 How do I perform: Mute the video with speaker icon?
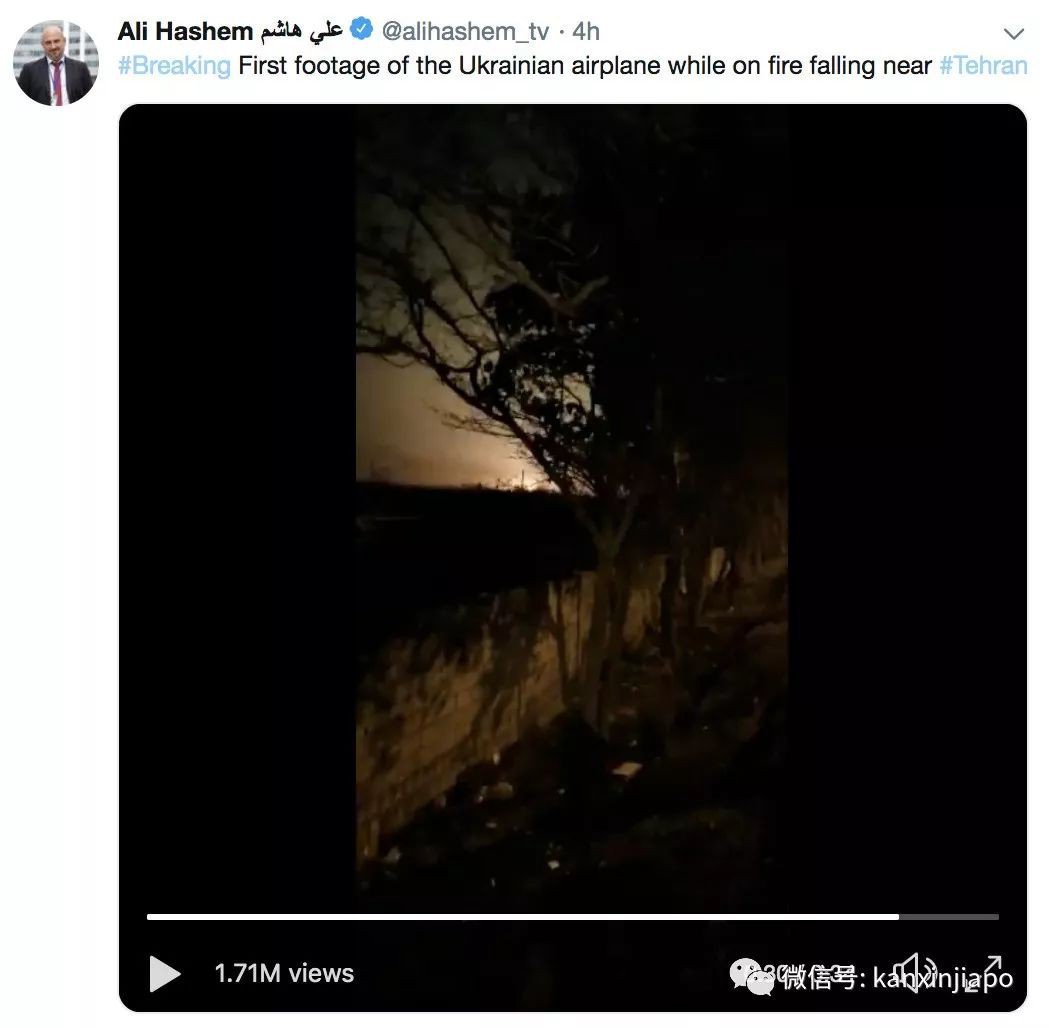(x=910, y=972)
